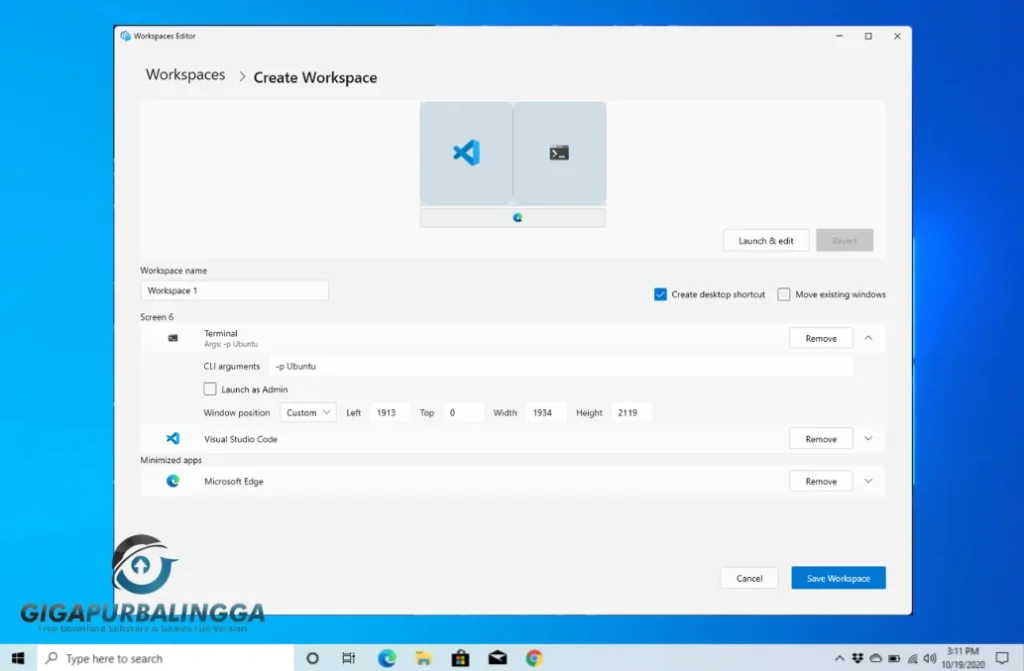Enable Move existing windows

784,294
